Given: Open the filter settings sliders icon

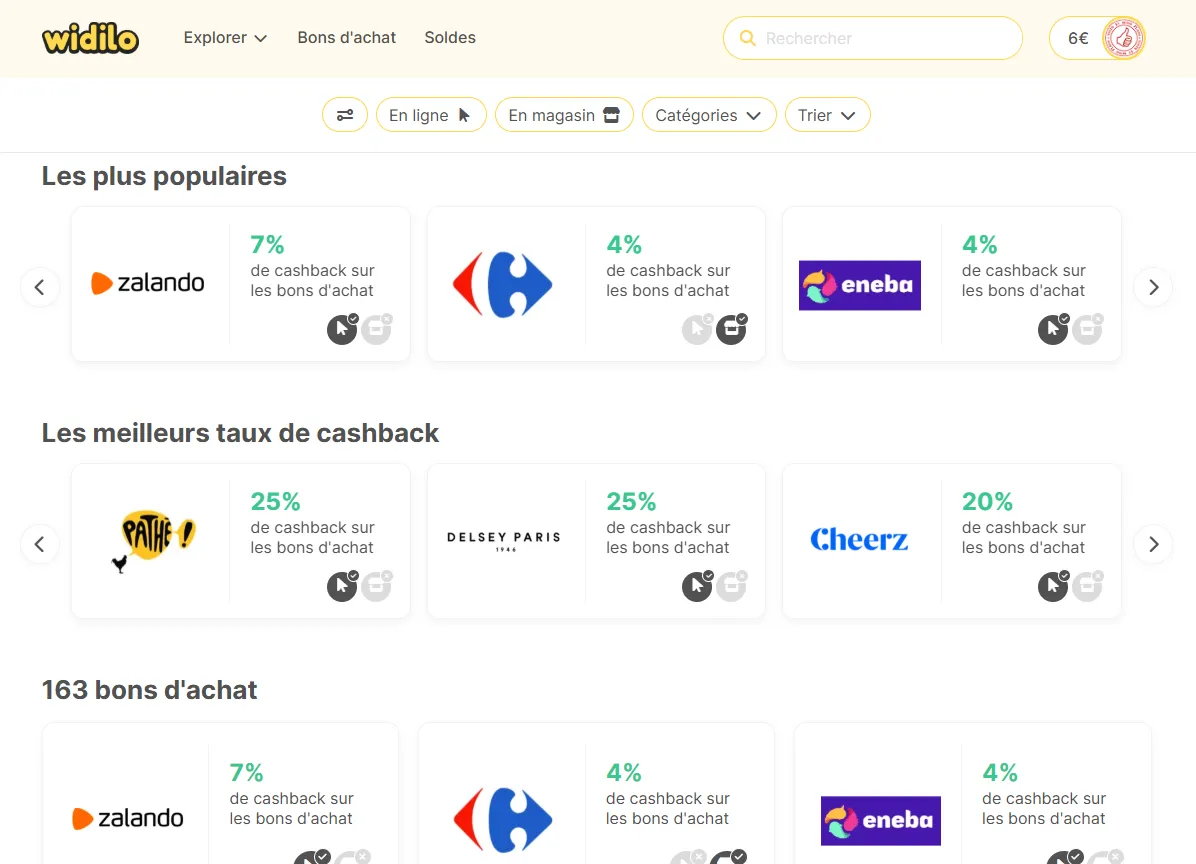Looking at the screenshot, I should pyautogui.click(x=345, y=115).
